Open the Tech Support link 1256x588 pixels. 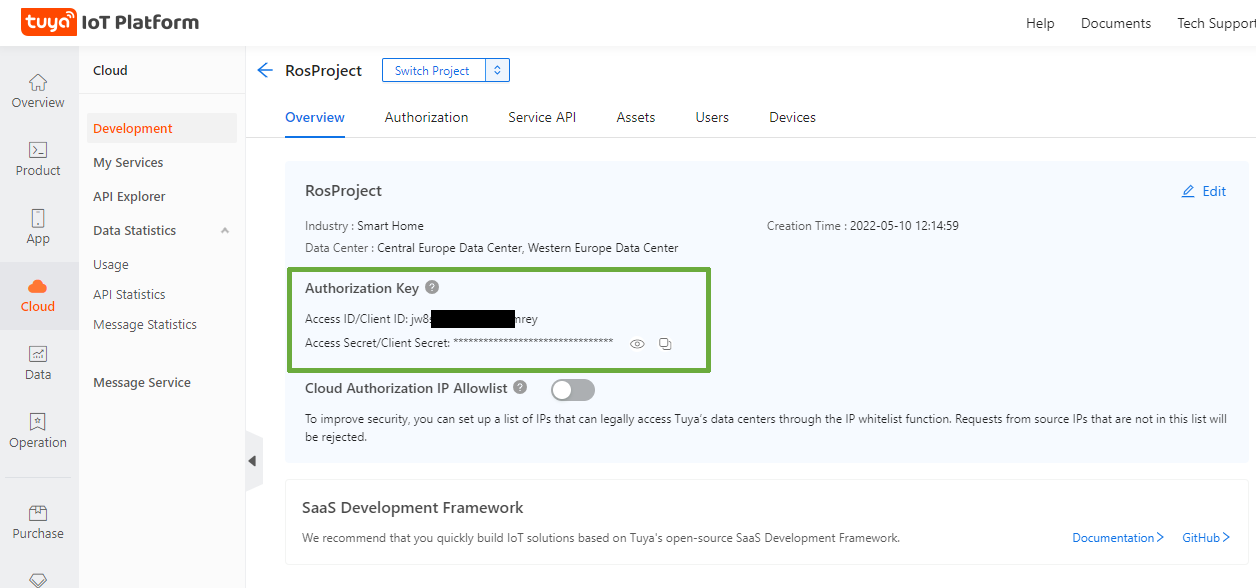click(1216, 23)
